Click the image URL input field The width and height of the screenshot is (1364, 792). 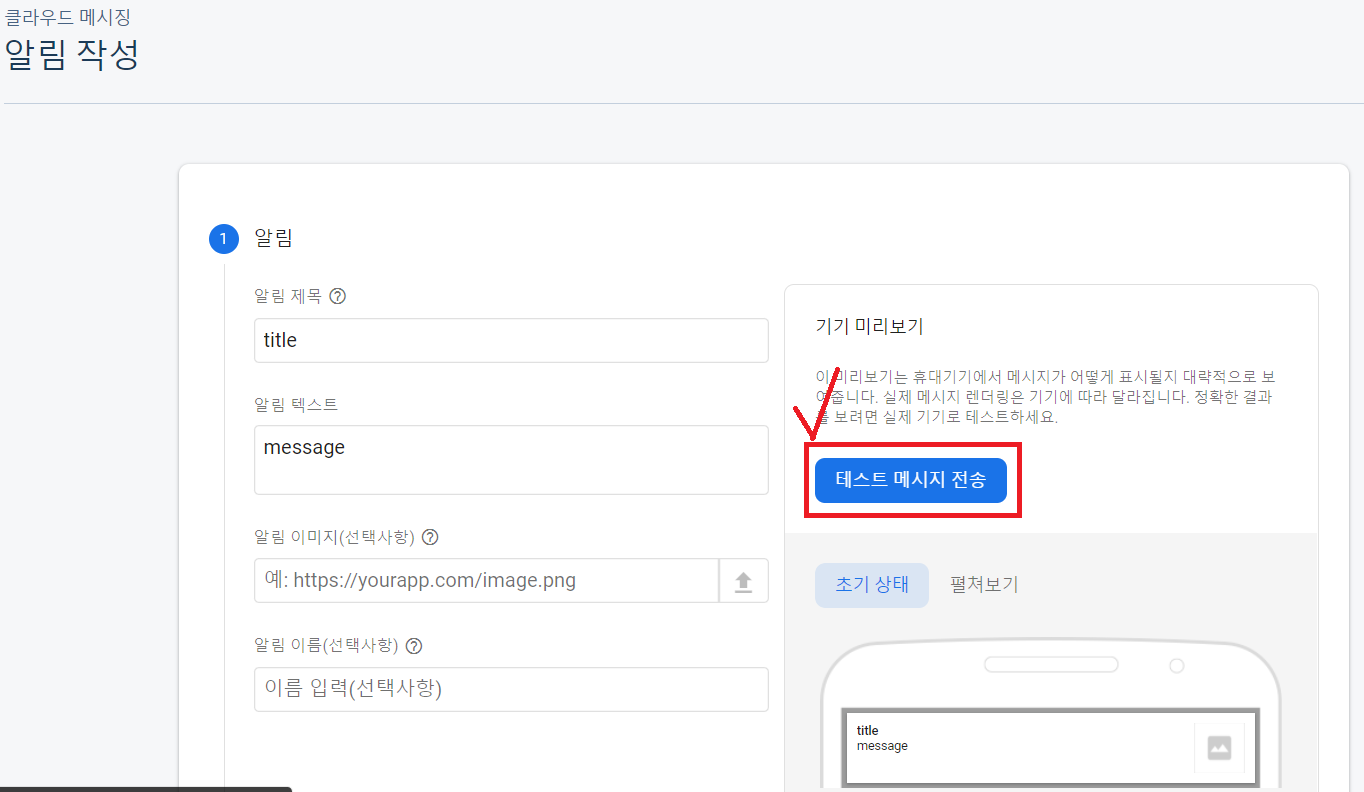486,580
